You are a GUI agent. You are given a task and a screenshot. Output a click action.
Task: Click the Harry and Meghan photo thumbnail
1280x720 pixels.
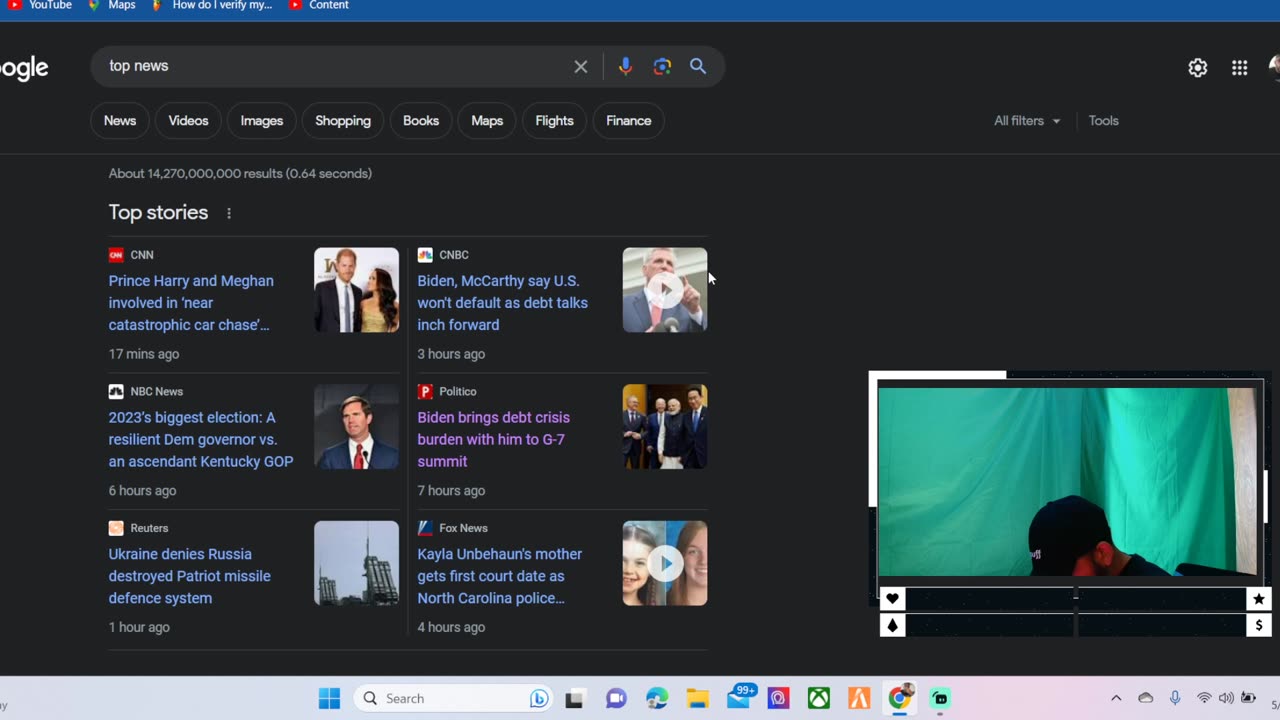click(356, 290)
